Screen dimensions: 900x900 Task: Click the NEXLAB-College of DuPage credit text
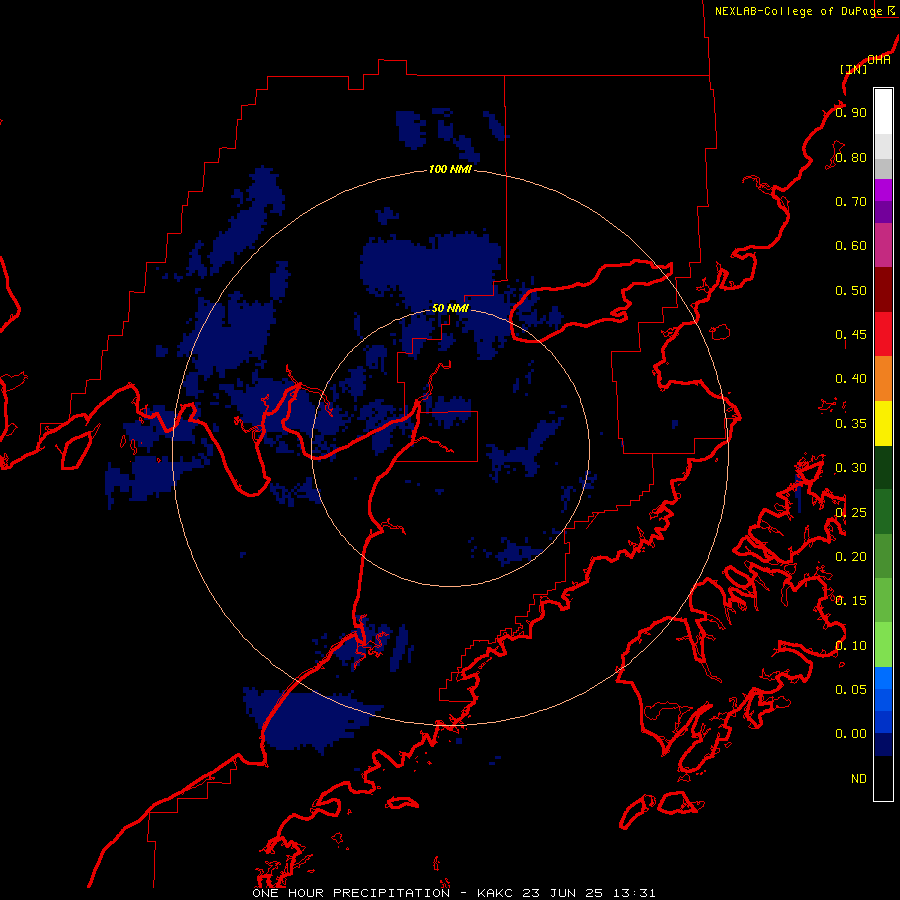click(x=798, y=11)
